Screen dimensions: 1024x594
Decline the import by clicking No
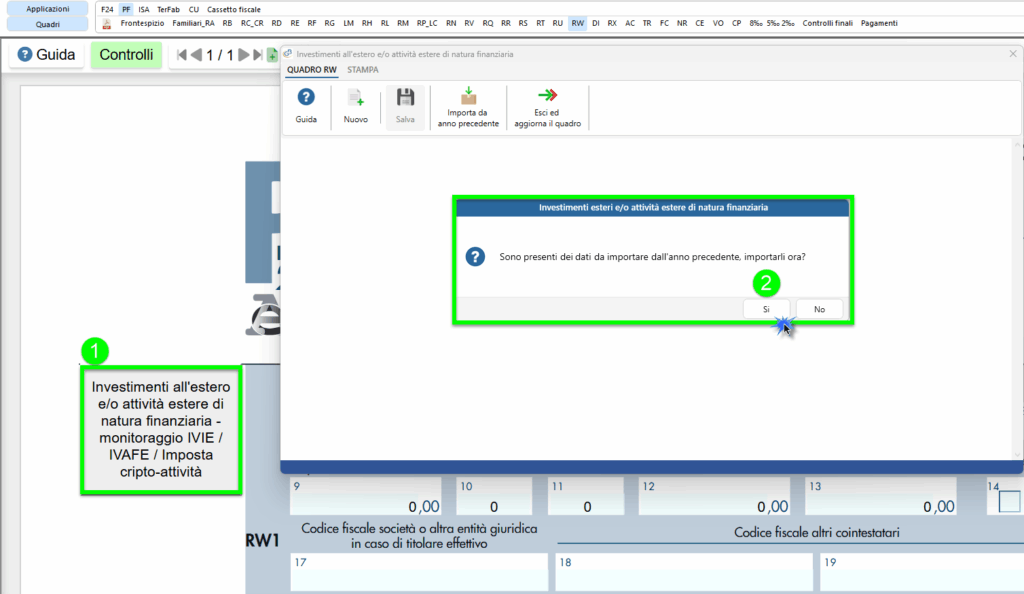[820, 309]
